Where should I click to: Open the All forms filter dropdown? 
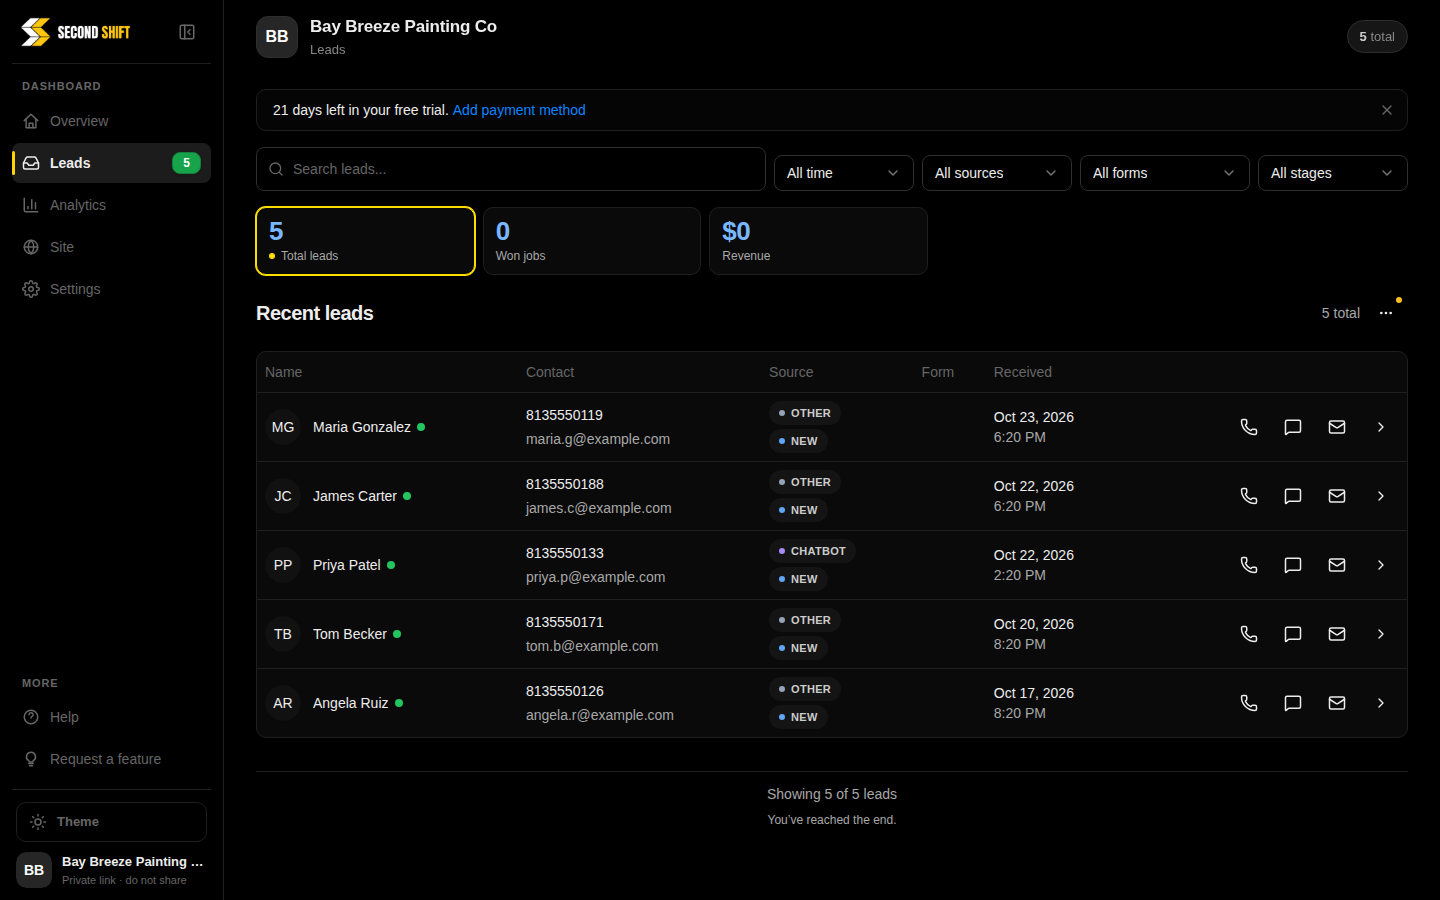pos(1165,173)
